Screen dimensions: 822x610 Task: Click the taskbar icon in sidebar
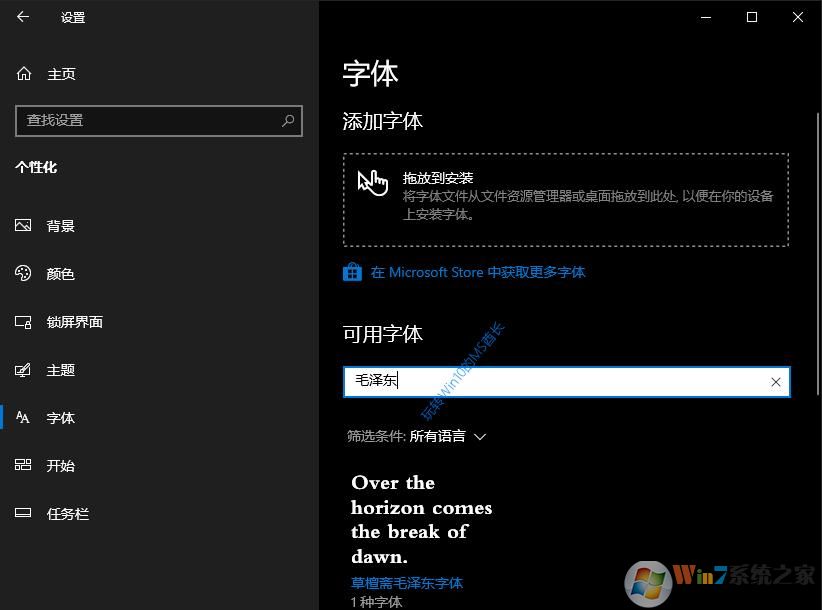[23, 513]
